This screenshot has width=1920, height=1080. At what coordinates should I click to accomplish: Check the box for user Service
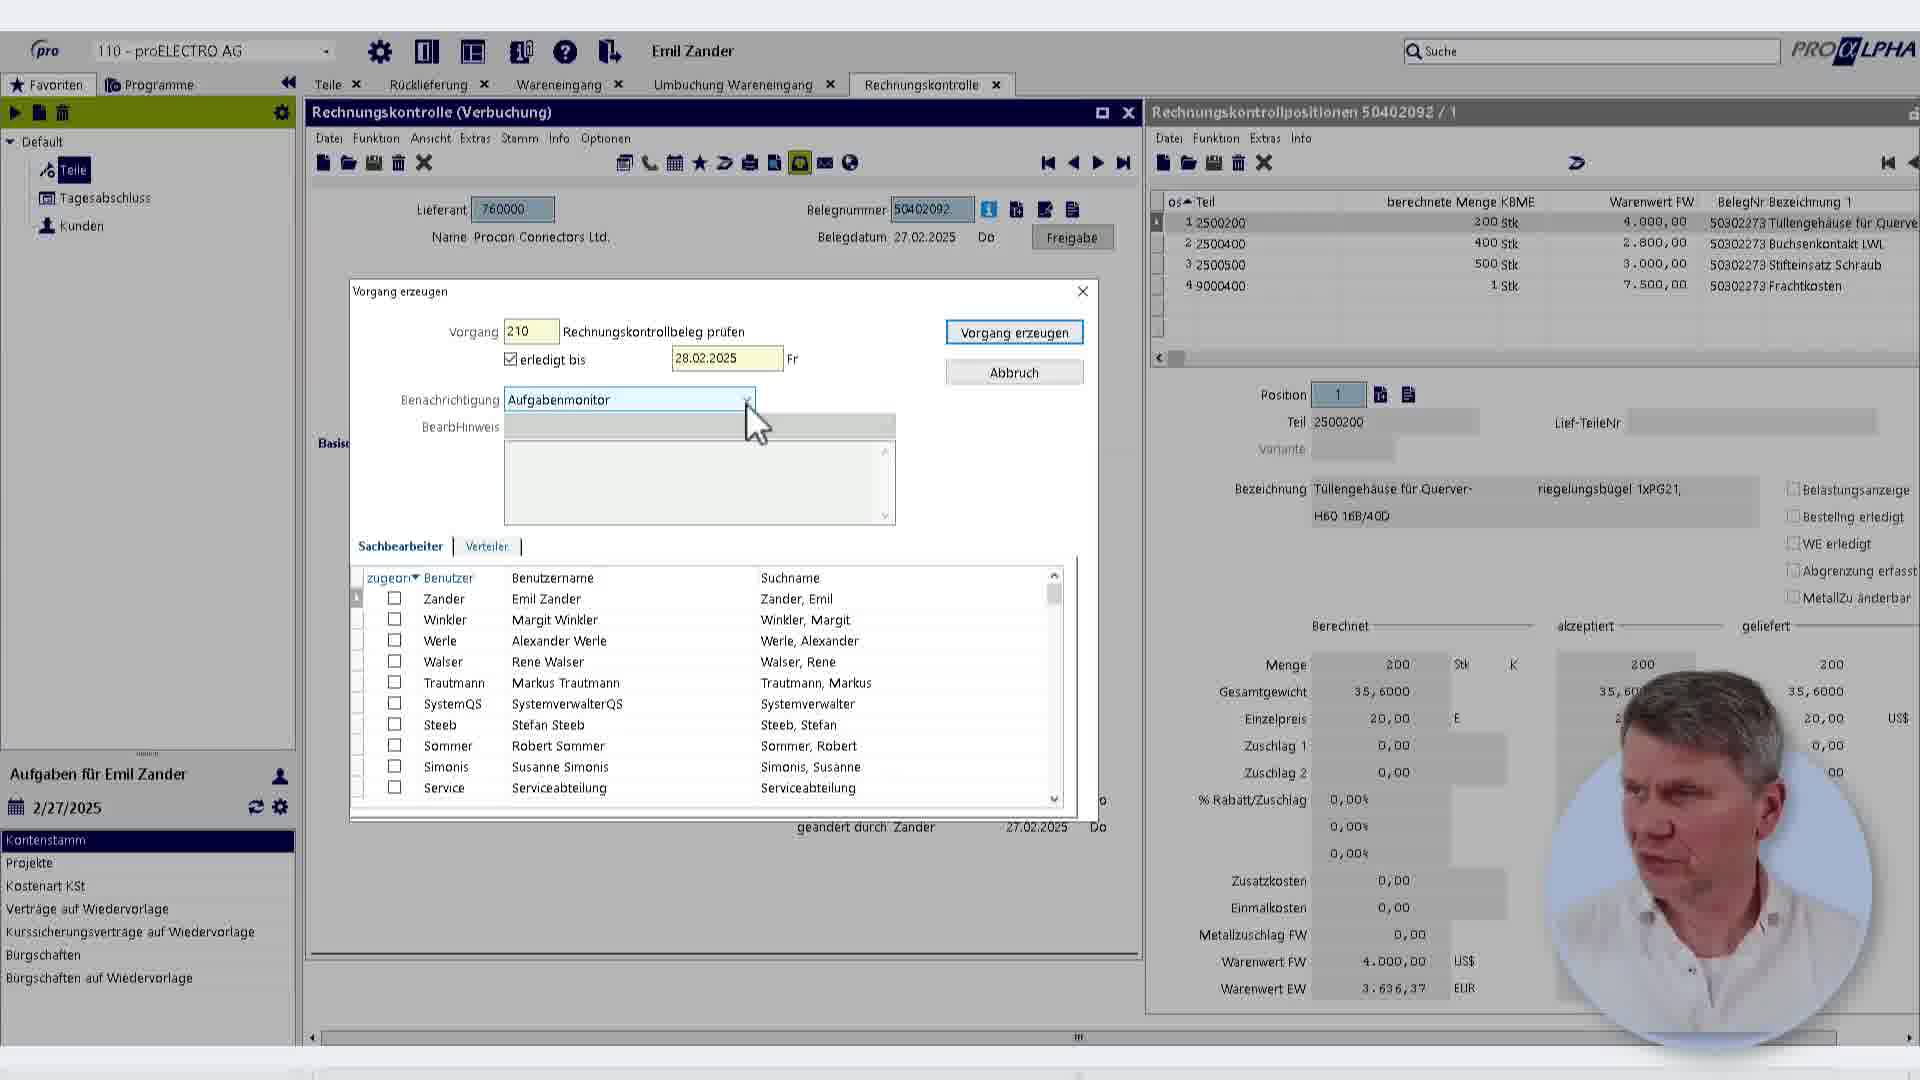(x=394, y=787)
